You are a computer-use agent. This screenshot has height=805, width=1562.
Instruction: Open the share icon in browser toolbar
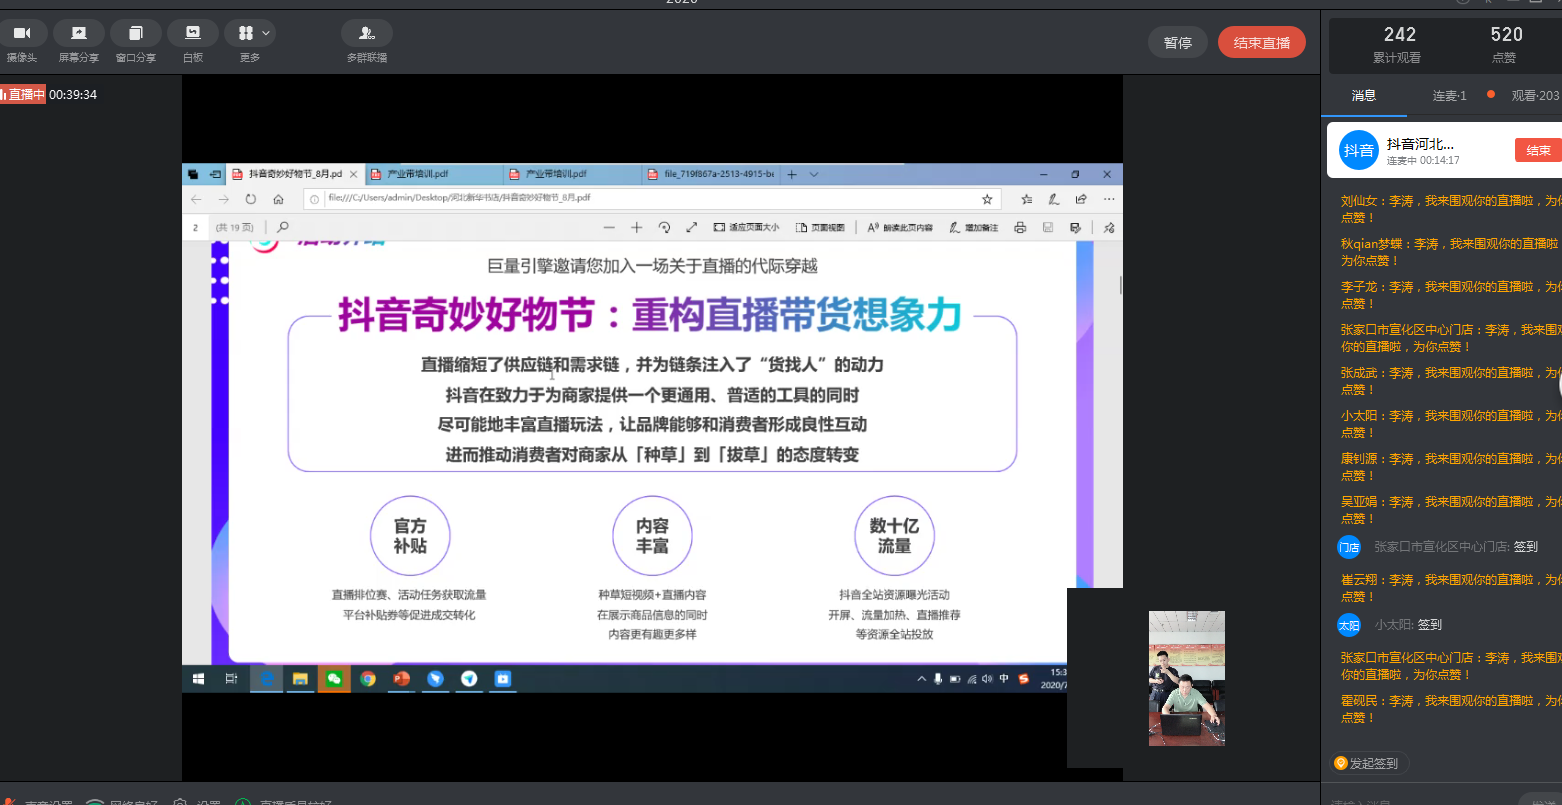click(1080, 199)
